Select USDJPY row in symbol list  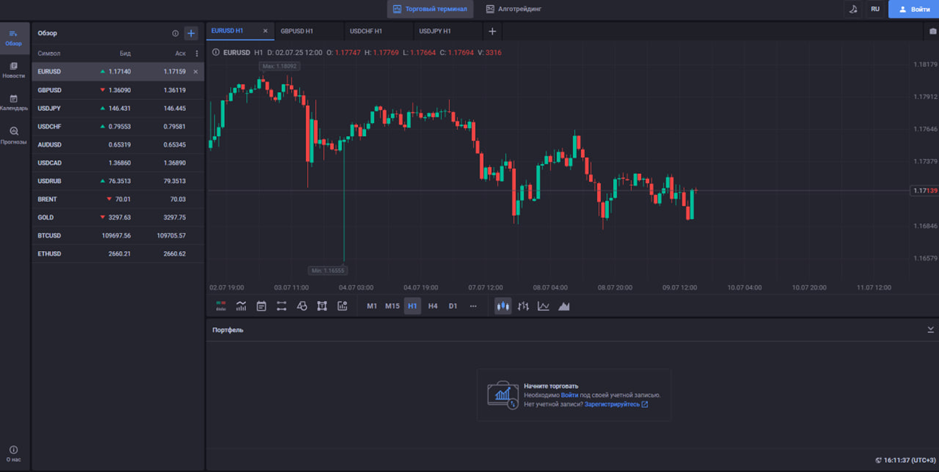point(118,108)
